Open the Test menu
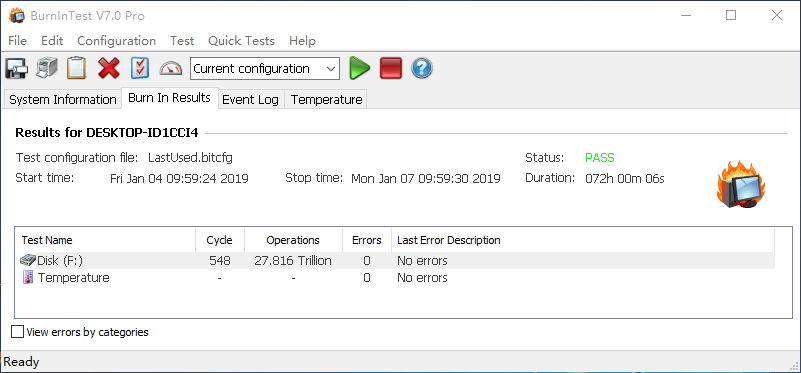The width and height of the screenshot is (801, 373). click(x=182, y=41)
